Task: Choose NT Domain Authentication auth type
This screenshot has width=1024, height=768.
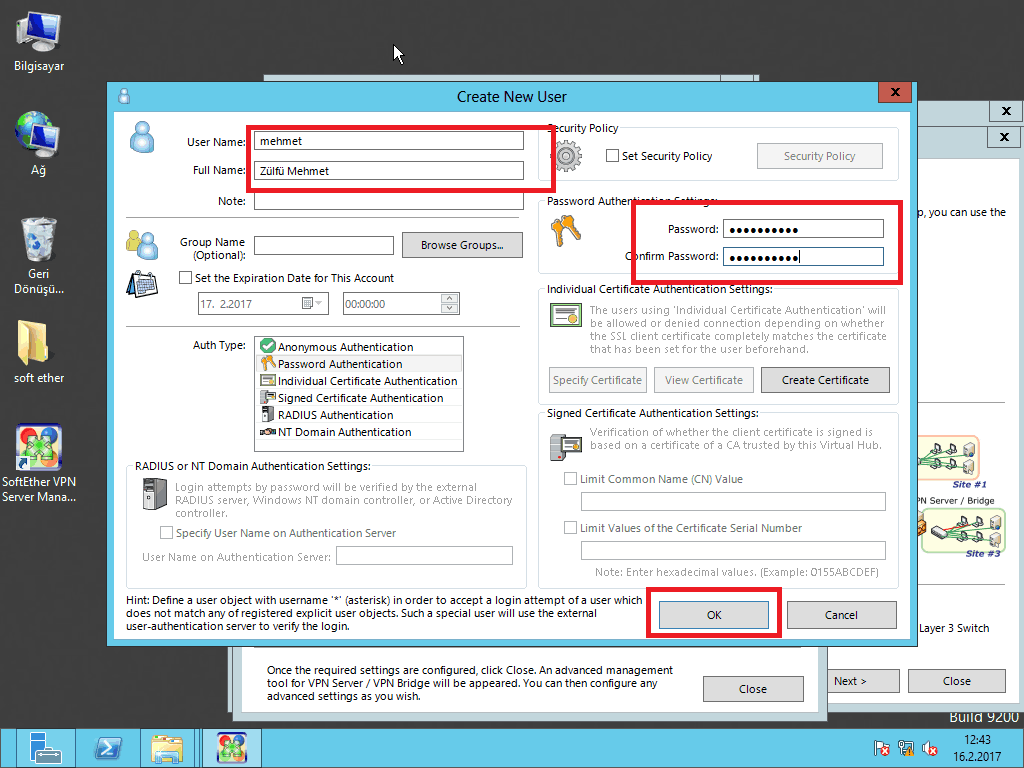Action: pos(344,432)
